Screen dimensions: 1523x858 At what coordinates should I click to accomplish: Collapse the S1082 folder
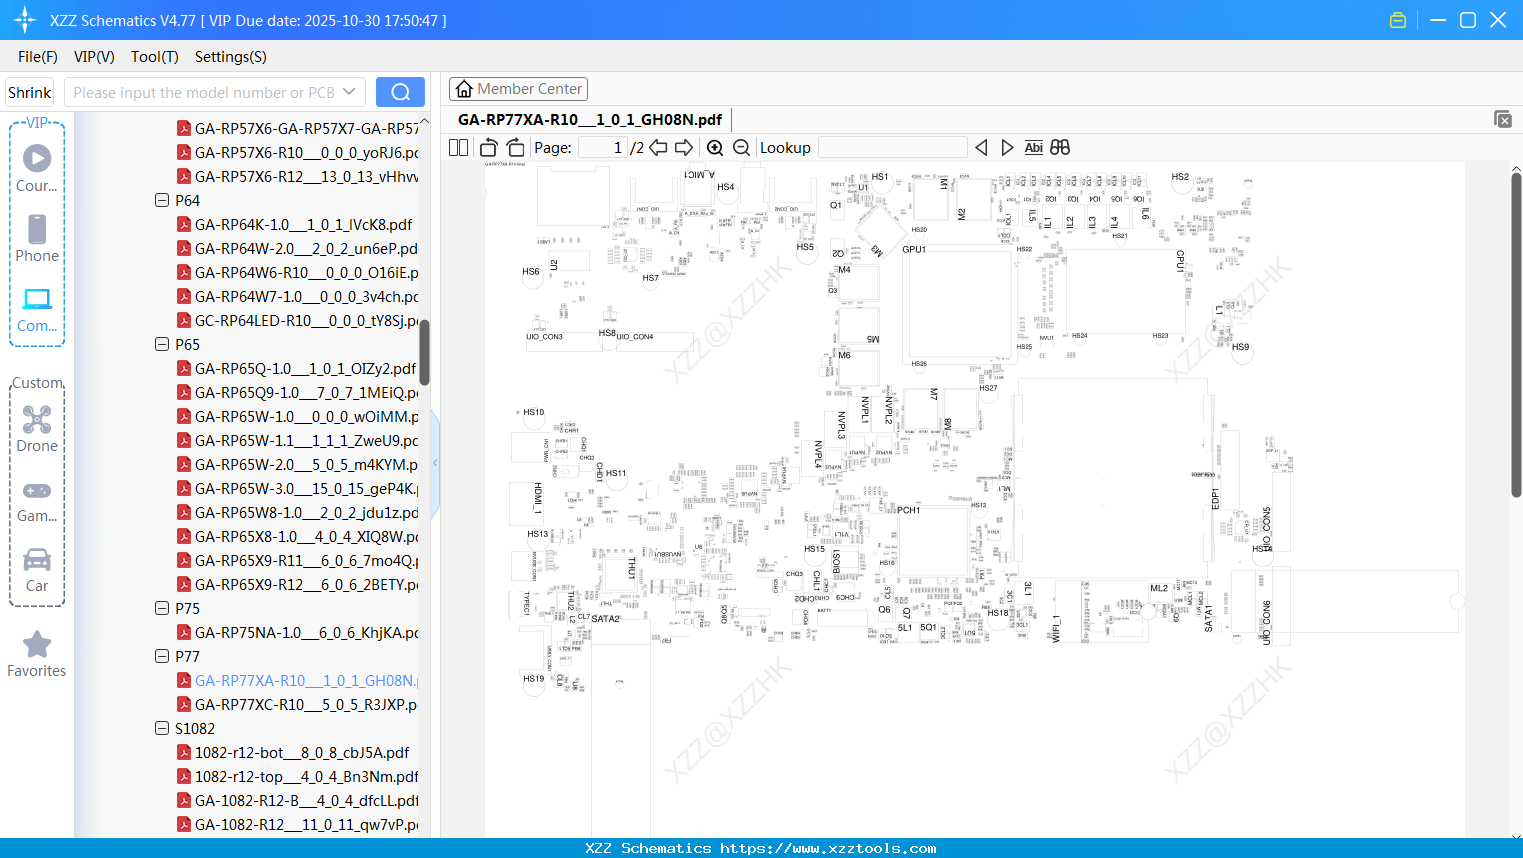(x=162, y=728)
